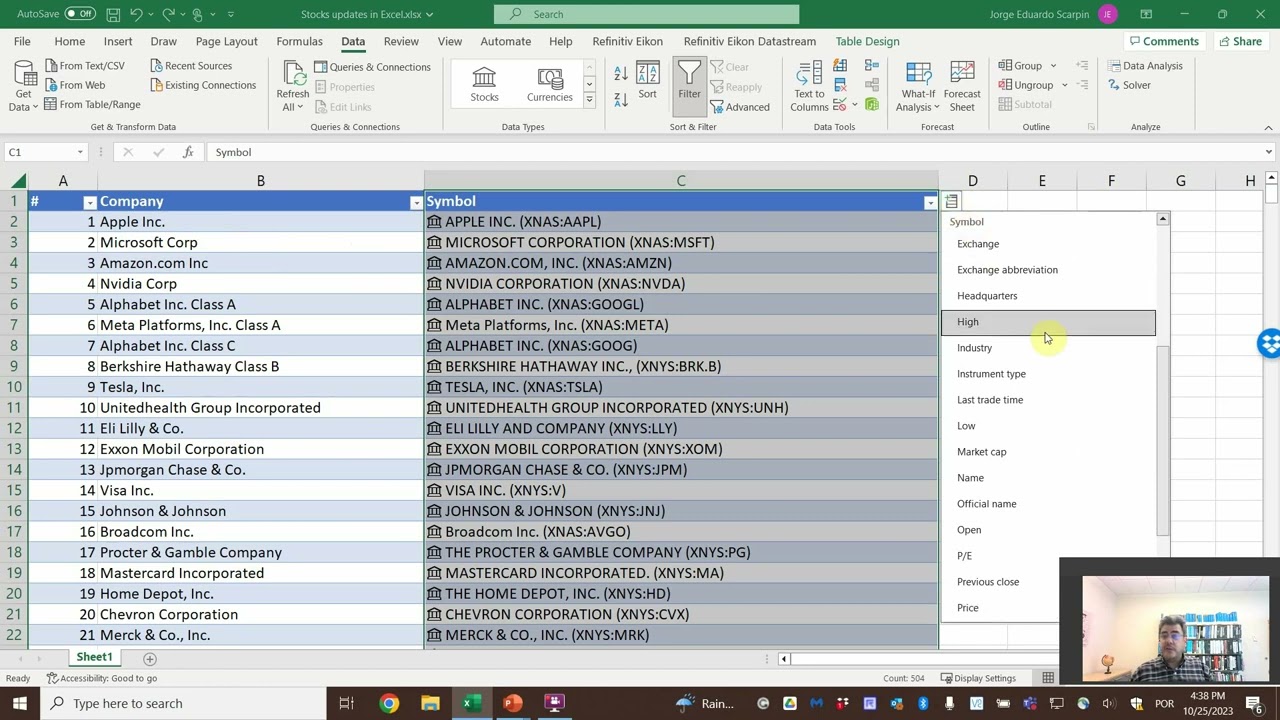Click the Insert Data add column button
Screen dimensions: 1280x720
point(951,202)
